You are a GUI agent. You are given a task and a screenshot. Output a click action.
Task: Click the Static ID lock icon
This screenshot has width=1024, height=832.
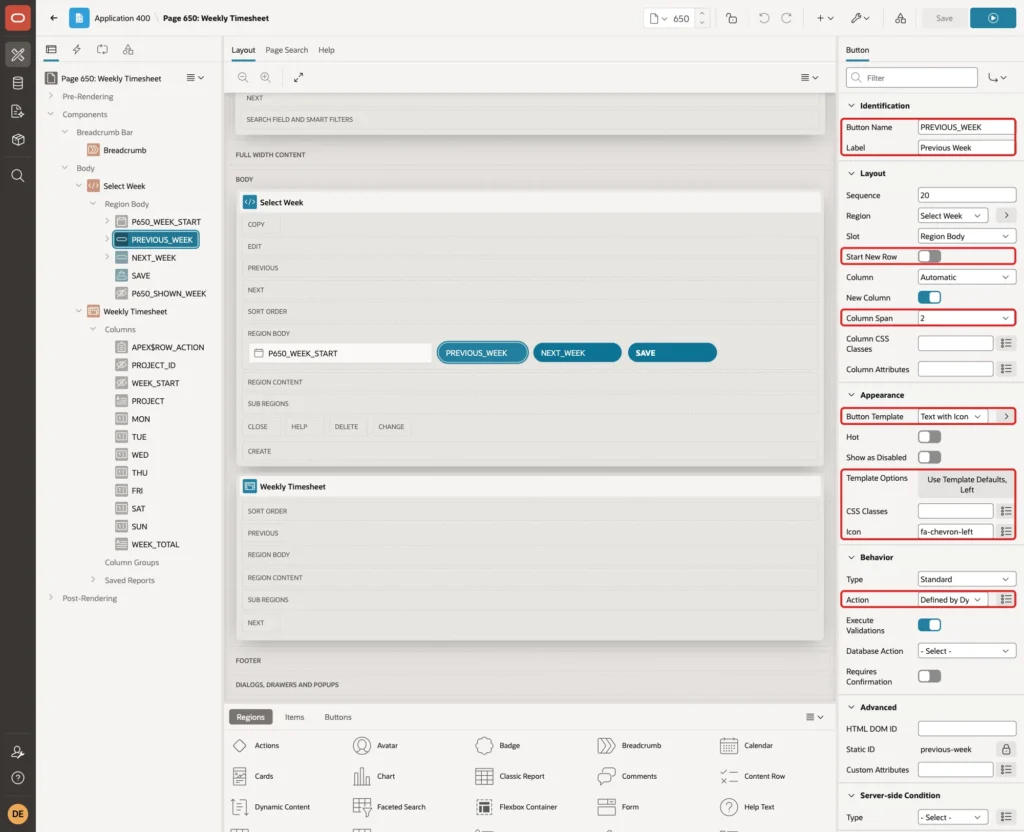[1006, 749]
